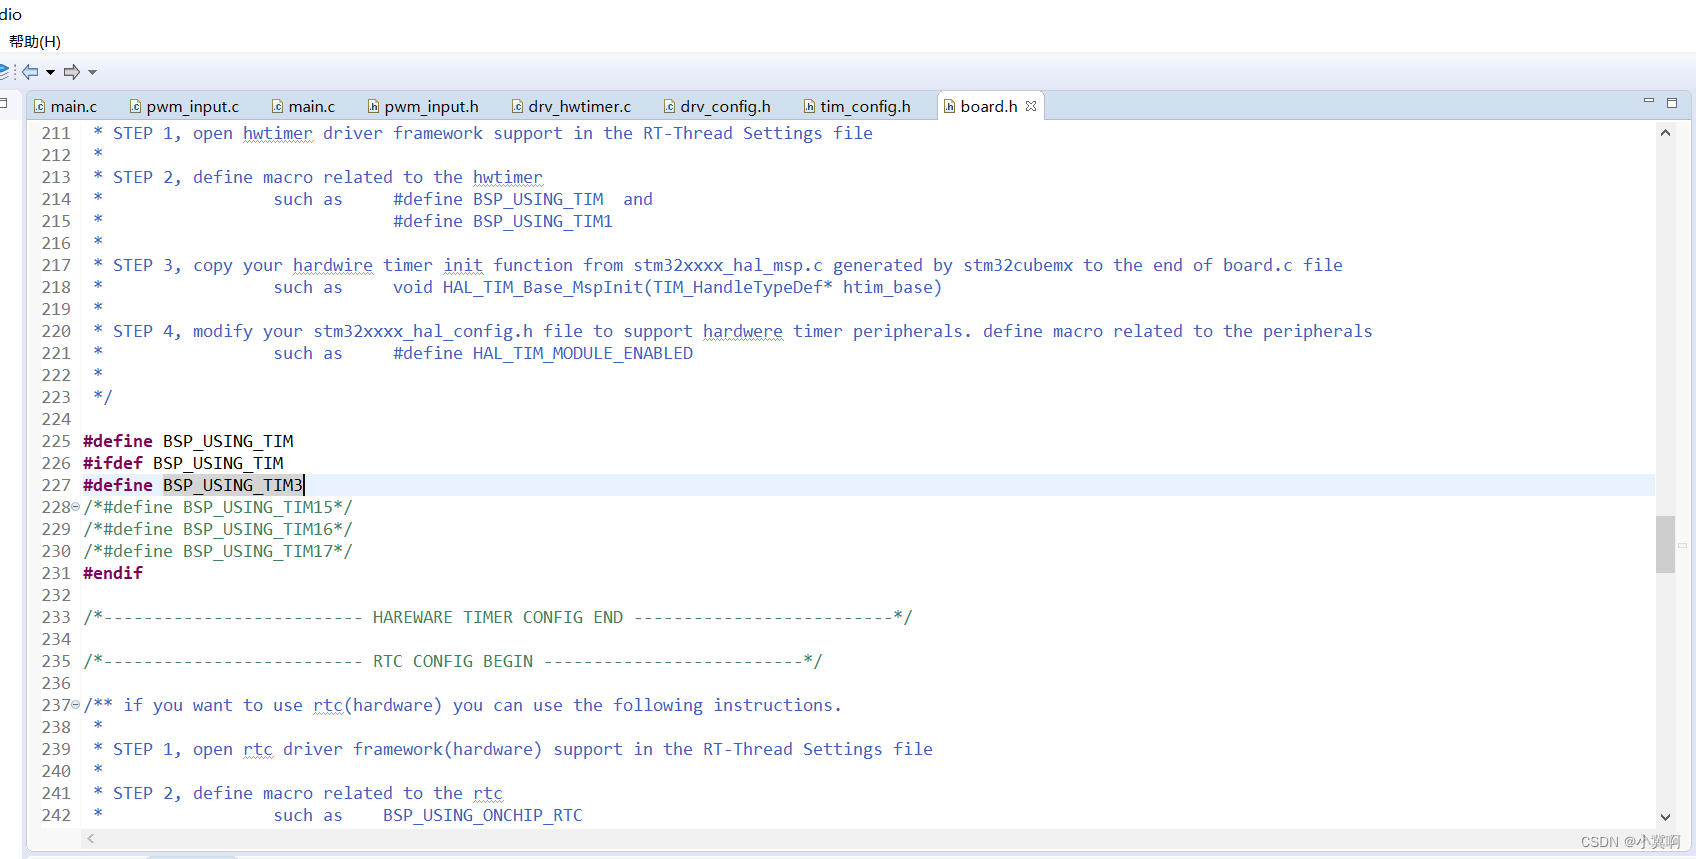Place cursor on '#define BSP_USING_TIM' at line 225
Image resolution: width=1696 pixels, height=859 pixels.
pyautogui.click(x=188, y=441)
